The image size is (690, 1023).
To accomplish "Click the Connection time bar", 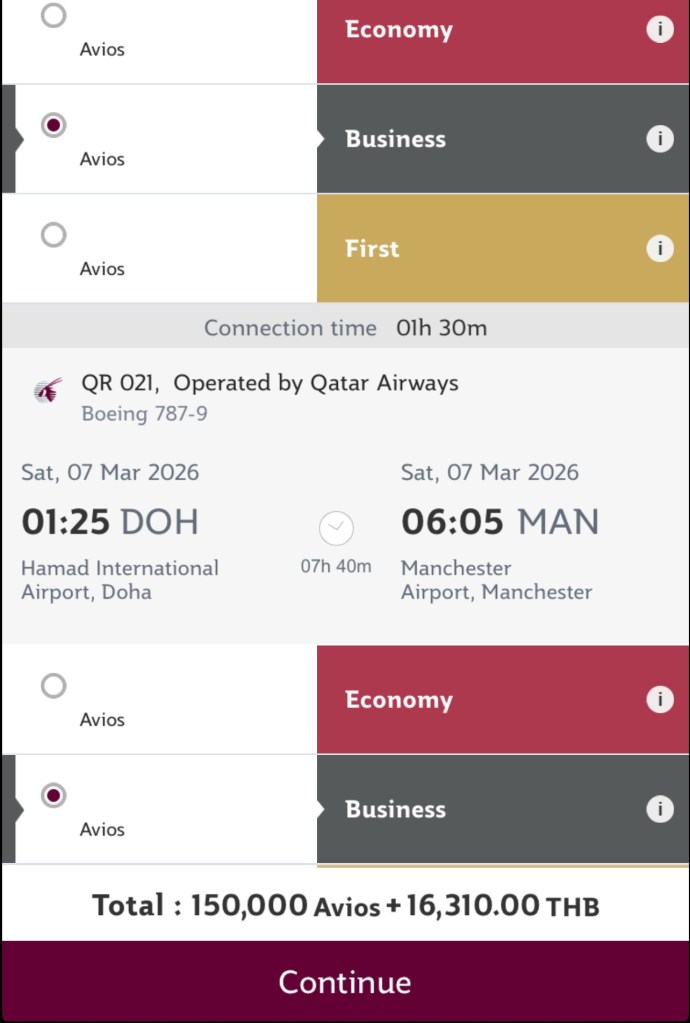I will click(345, 327).
